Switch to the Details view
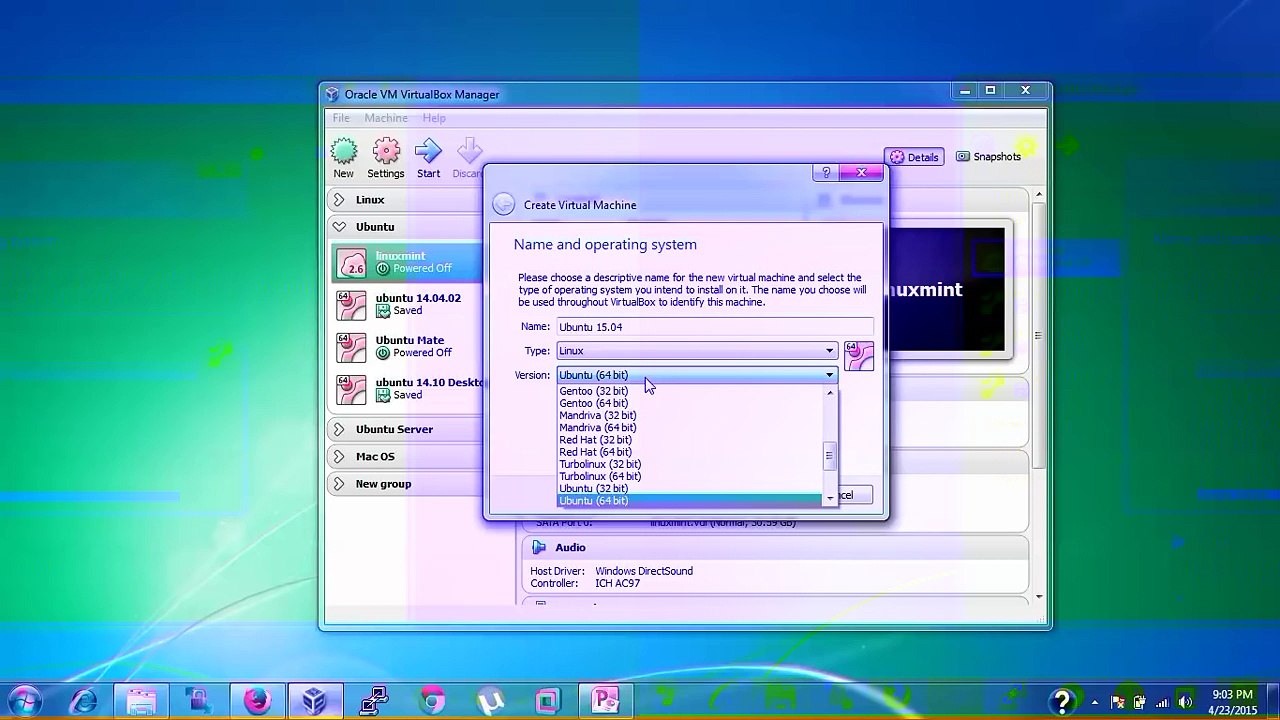 click(x=914, y=157)
